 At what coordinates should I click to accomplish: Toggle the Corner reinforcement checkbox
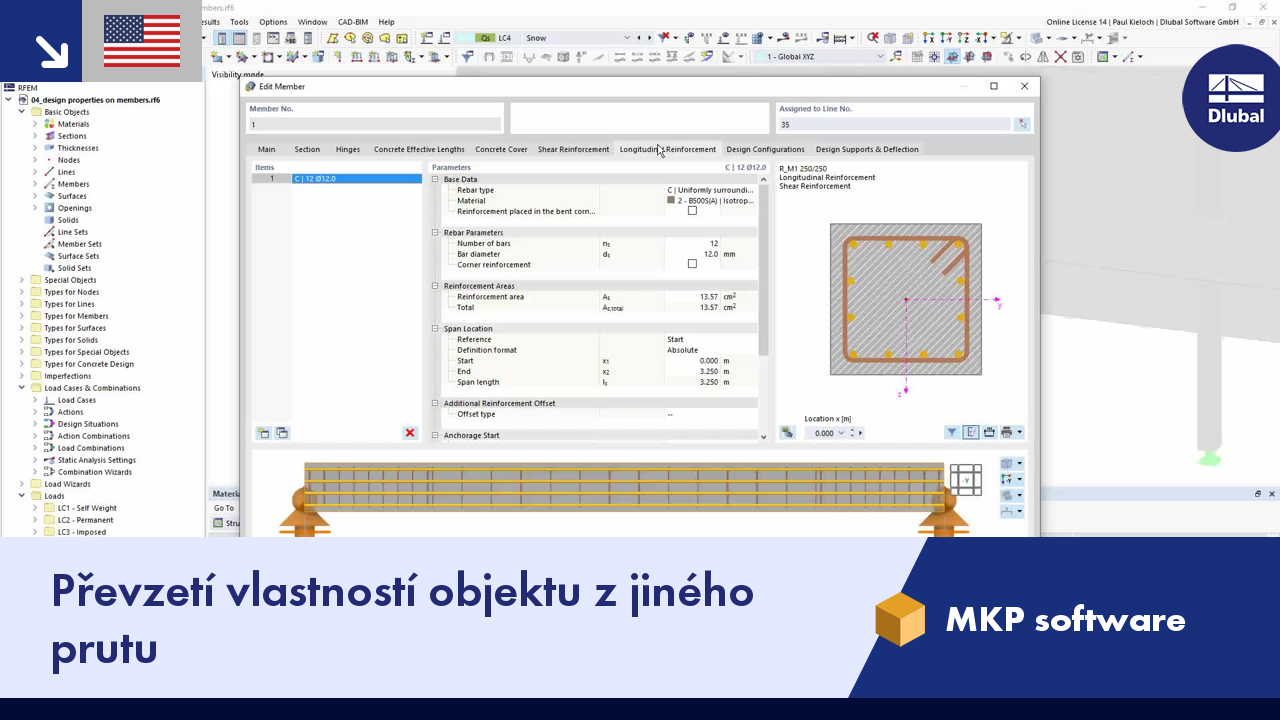coord(692,264)
